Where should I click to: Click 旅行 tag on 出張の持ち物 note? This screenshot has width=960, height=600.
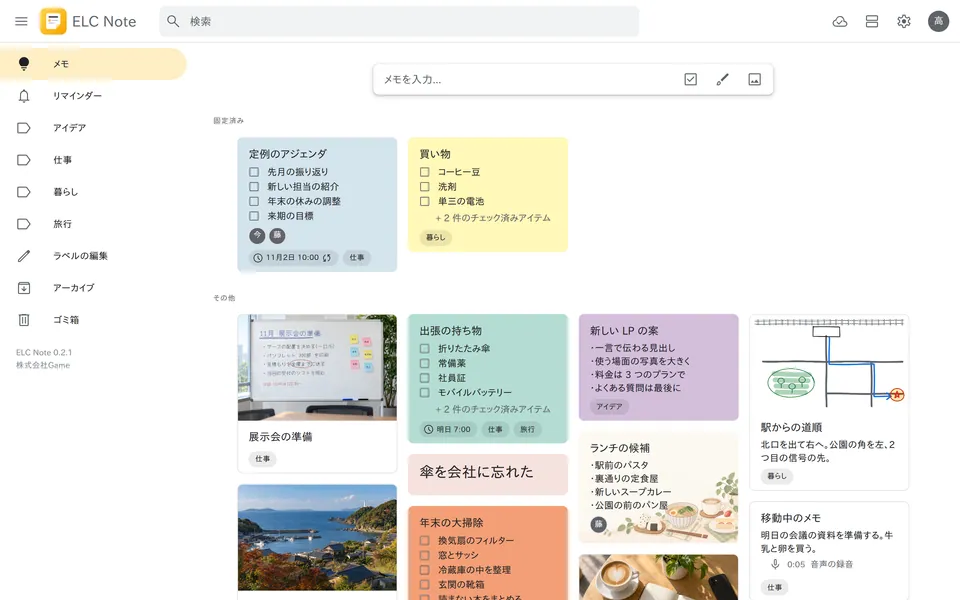click(x=527, y=430)
